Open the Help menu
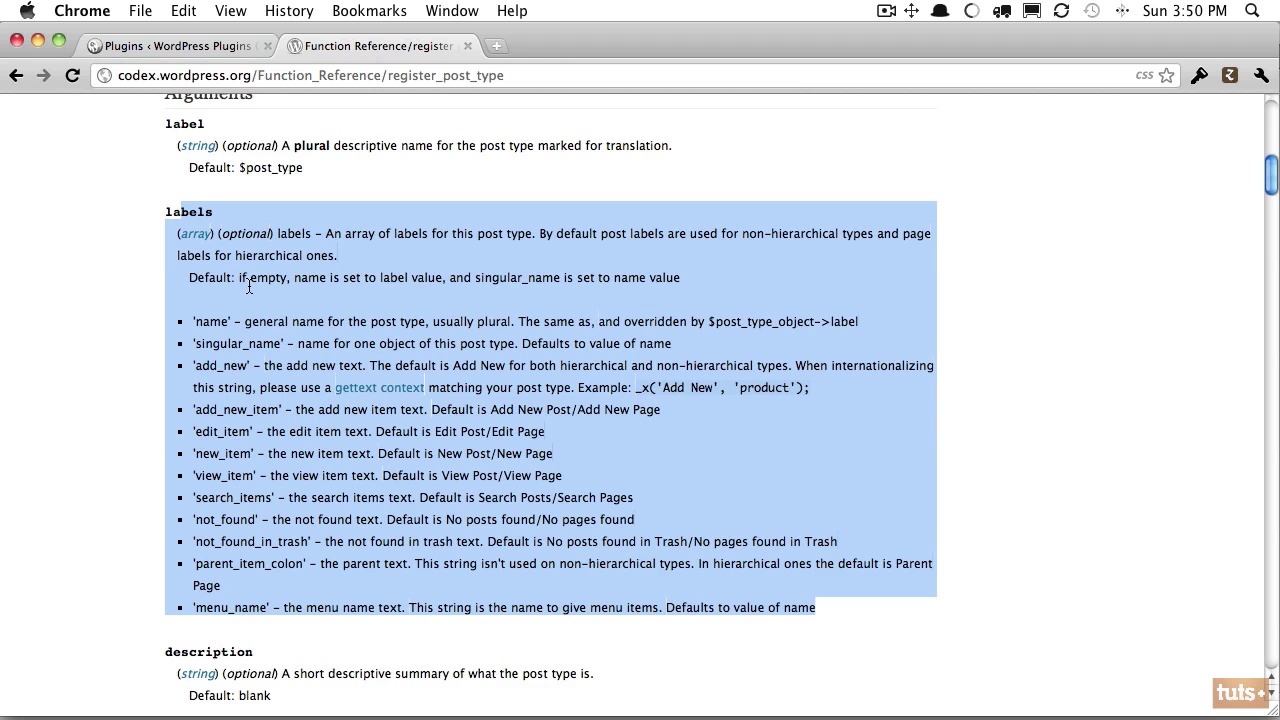This screenshot has width=1280, height=720. coord(512,11)
